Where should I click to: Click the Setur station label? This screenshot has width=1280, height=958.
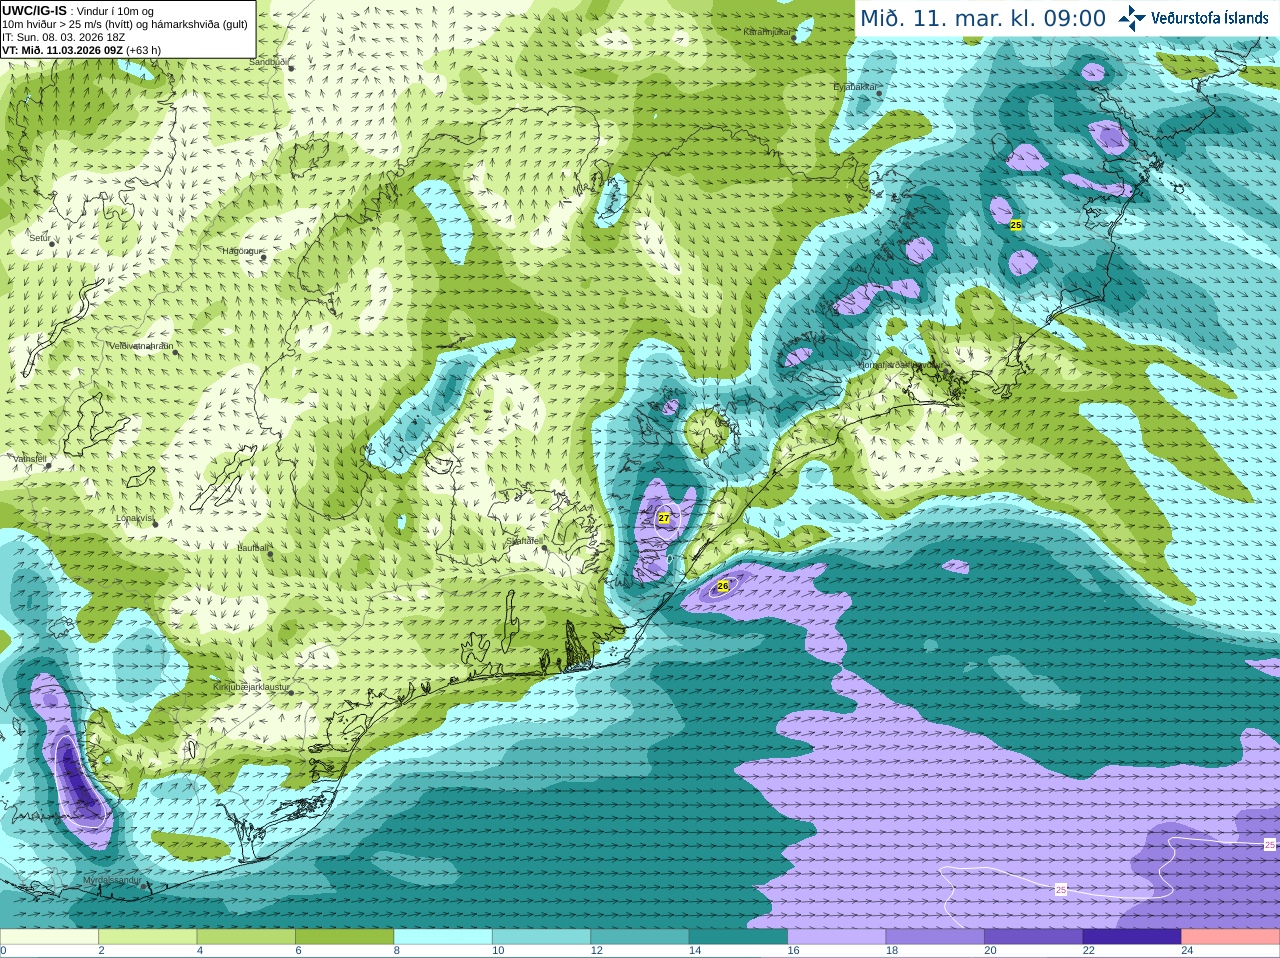(x=40, y=238)
